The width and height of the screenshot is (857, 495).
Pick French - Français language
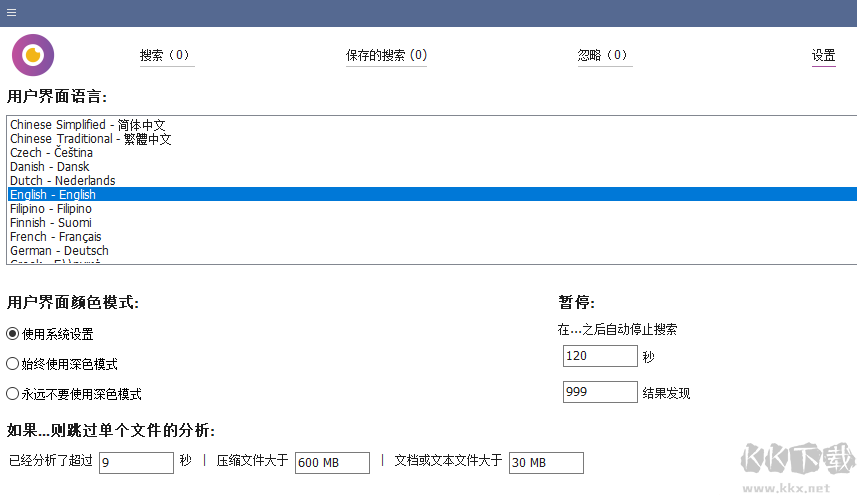pos(56,237)
